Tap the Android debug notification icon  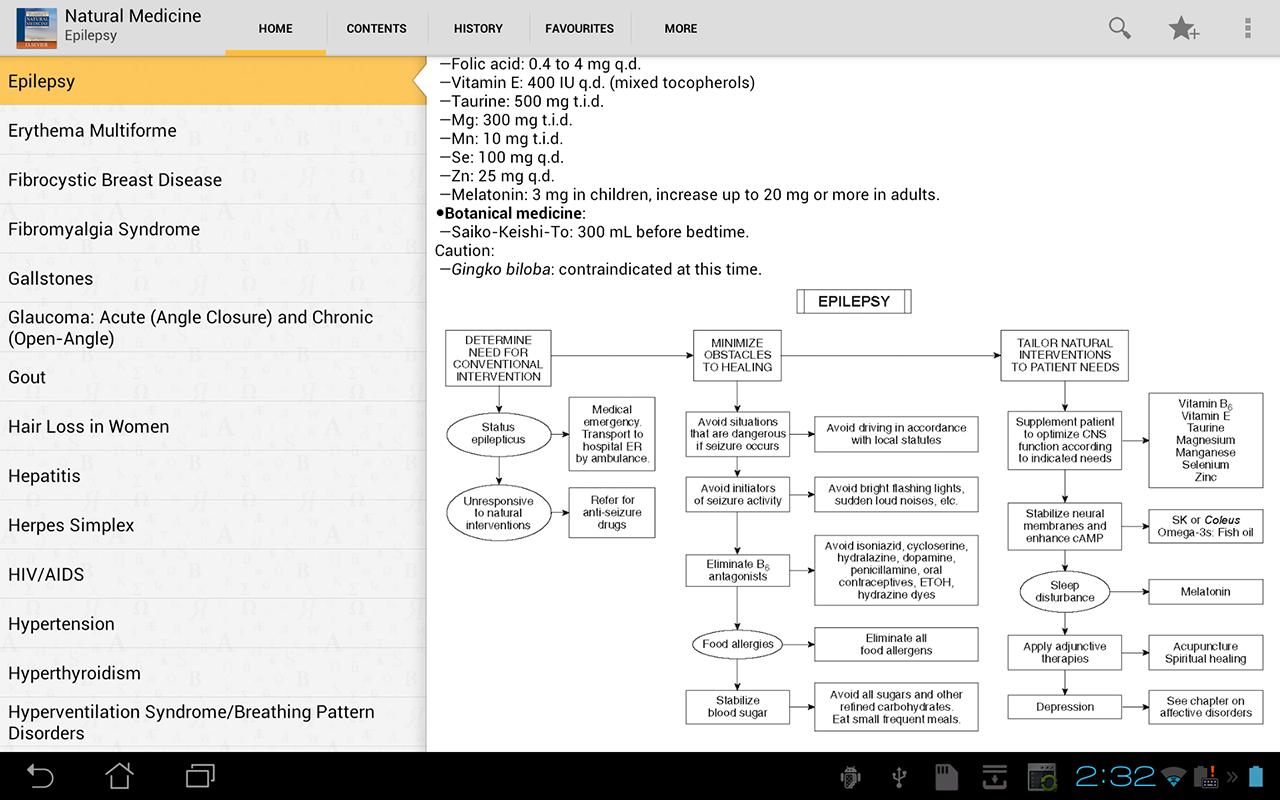pos(852,777)
